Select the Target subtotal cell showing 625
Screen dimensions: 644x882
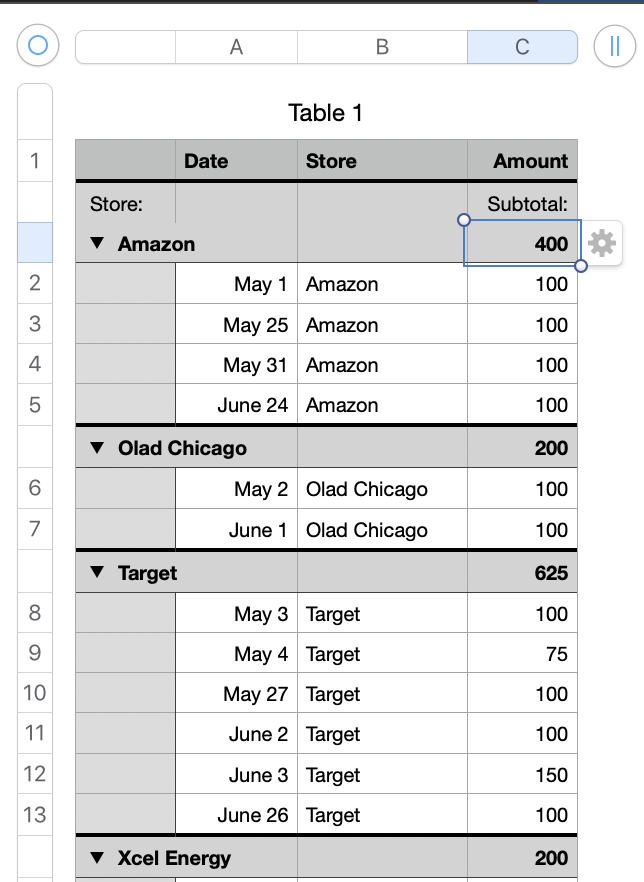[x=522, y=573]
